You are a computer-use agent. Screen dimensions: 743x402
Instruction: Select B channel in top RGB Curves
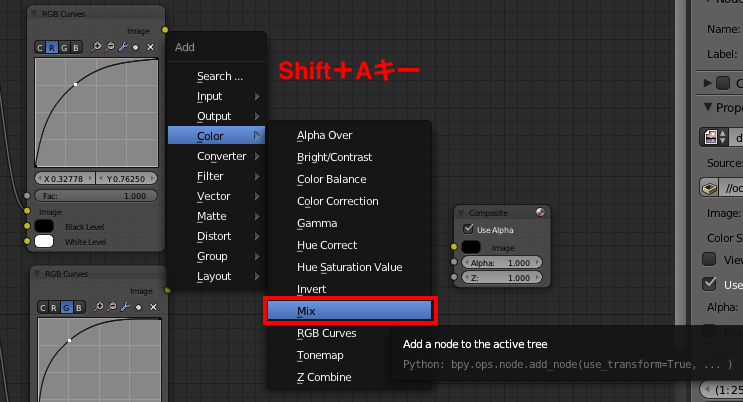tap(76, 47)
